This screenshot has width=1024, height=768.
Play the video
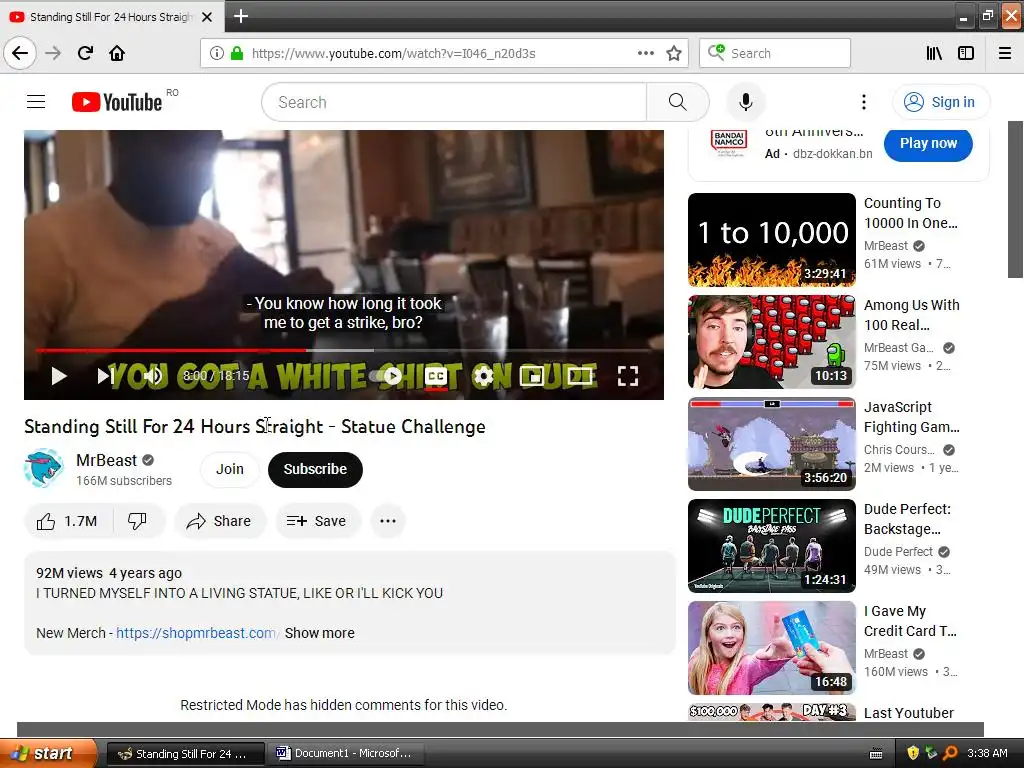59,376
